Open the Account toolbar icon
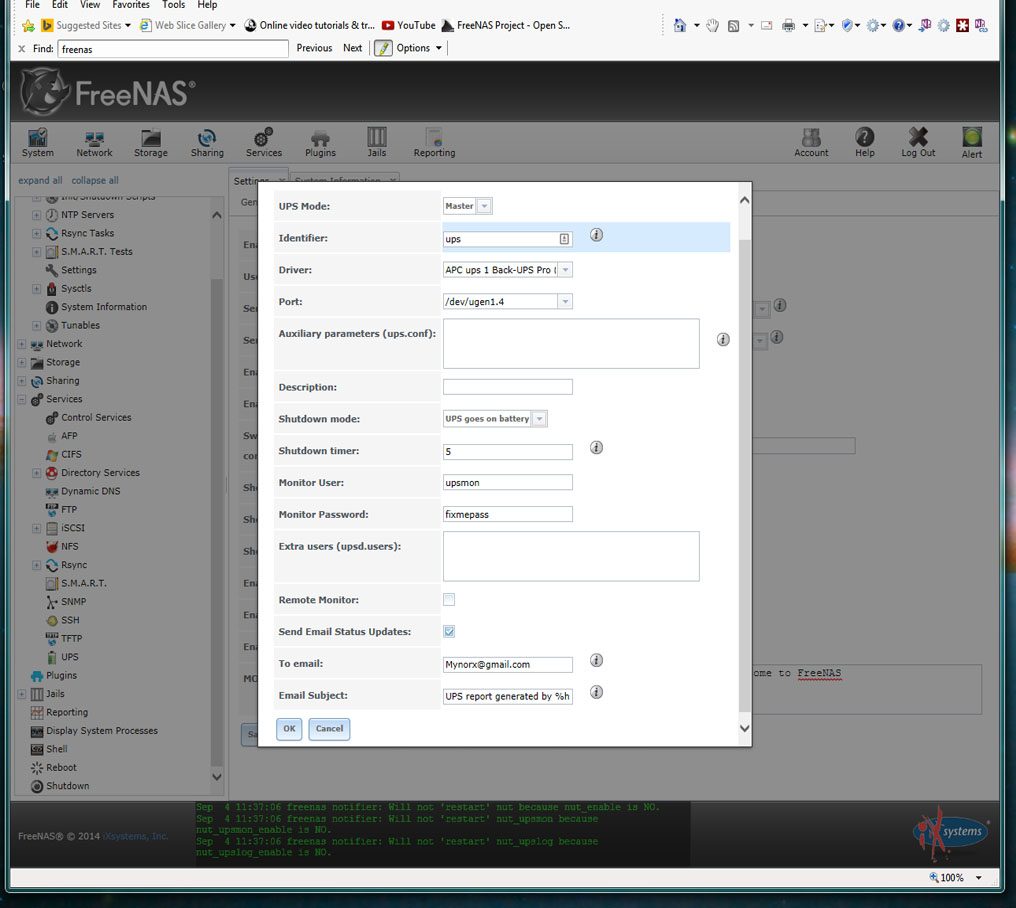The image size is (1016, 908). [x=811, y=143]
